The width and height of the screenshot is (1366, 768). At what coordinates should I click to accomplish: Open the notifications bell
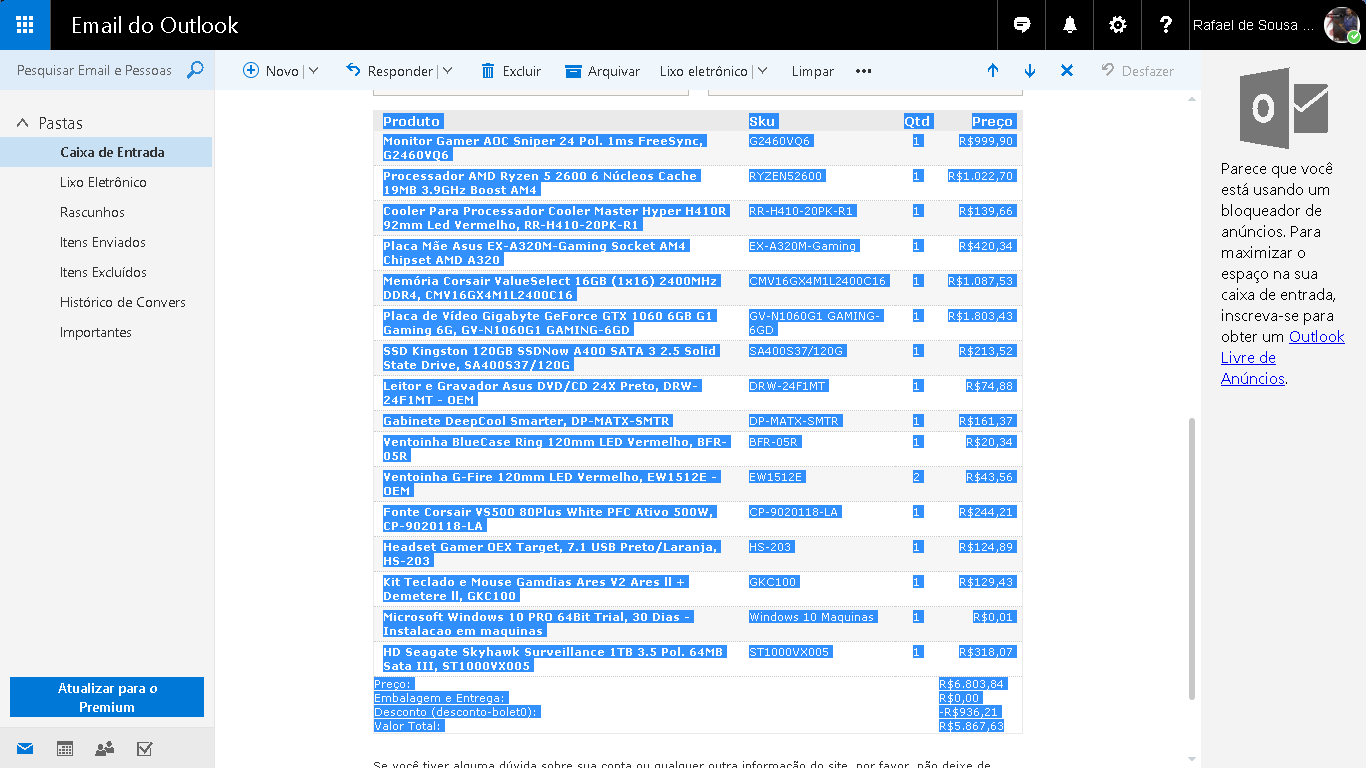pyautogui.click(x=1070, y=25)
